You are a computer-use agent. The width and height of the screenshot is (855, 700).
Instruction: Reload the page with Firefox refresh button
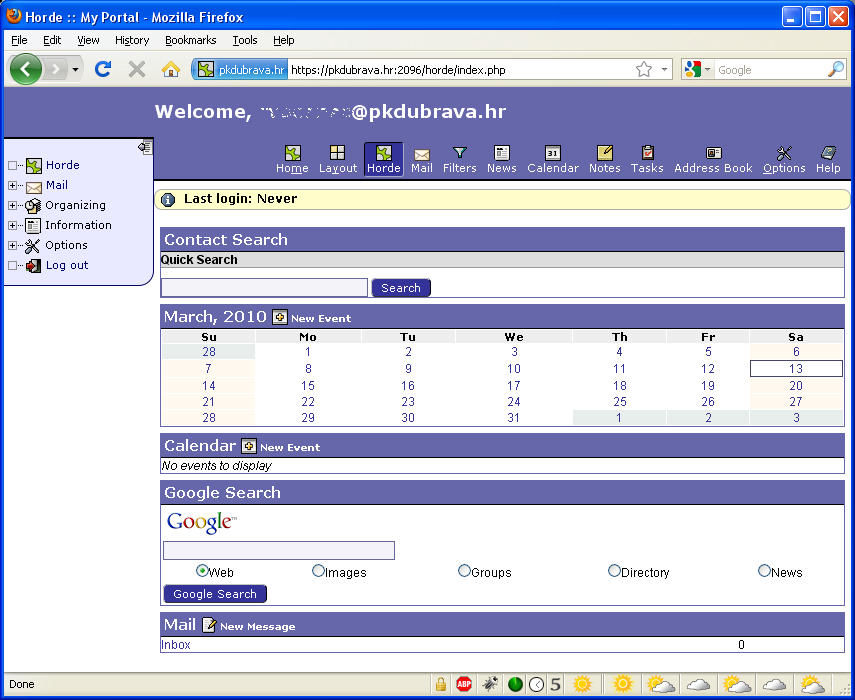(x=102, y=69)
